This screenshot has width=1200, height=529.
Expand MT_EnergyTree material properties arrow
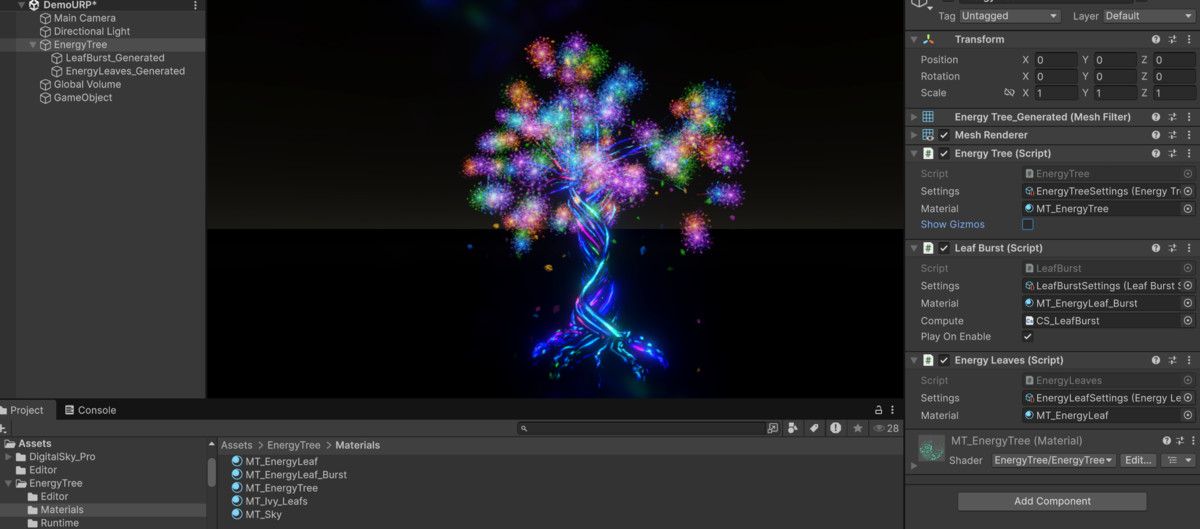pyautogui.click(x=914, y=466)
